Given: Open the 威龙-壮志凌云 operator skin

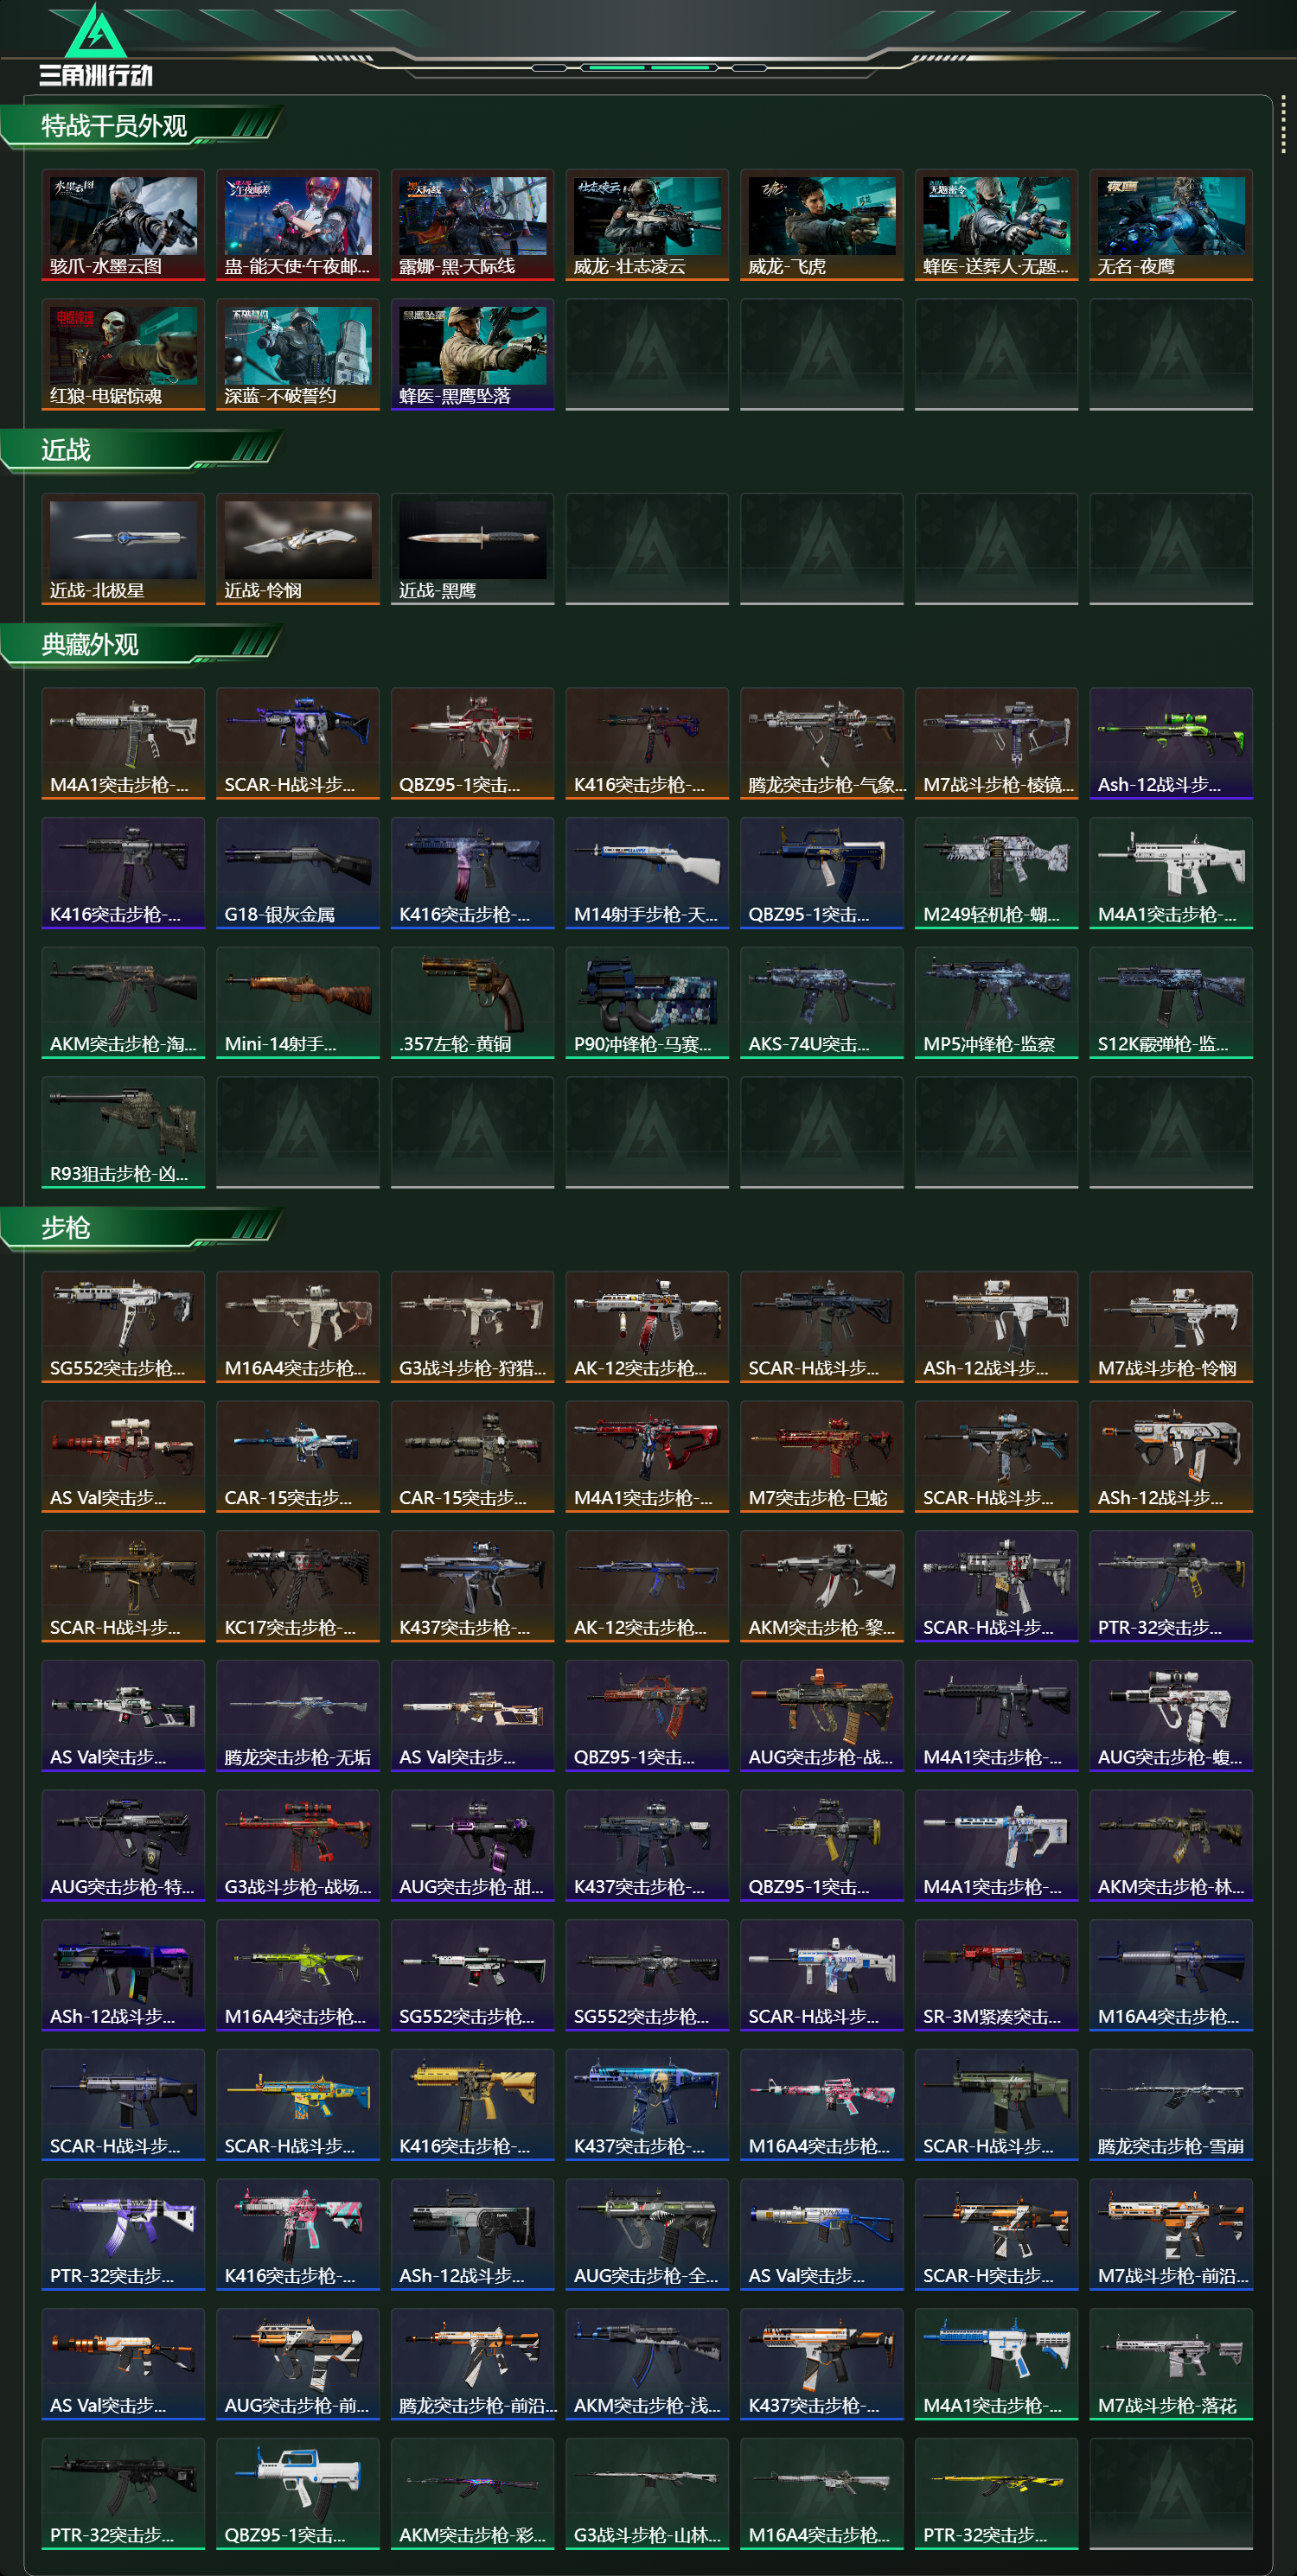Looking at the screenshot, I should [647, 225].
